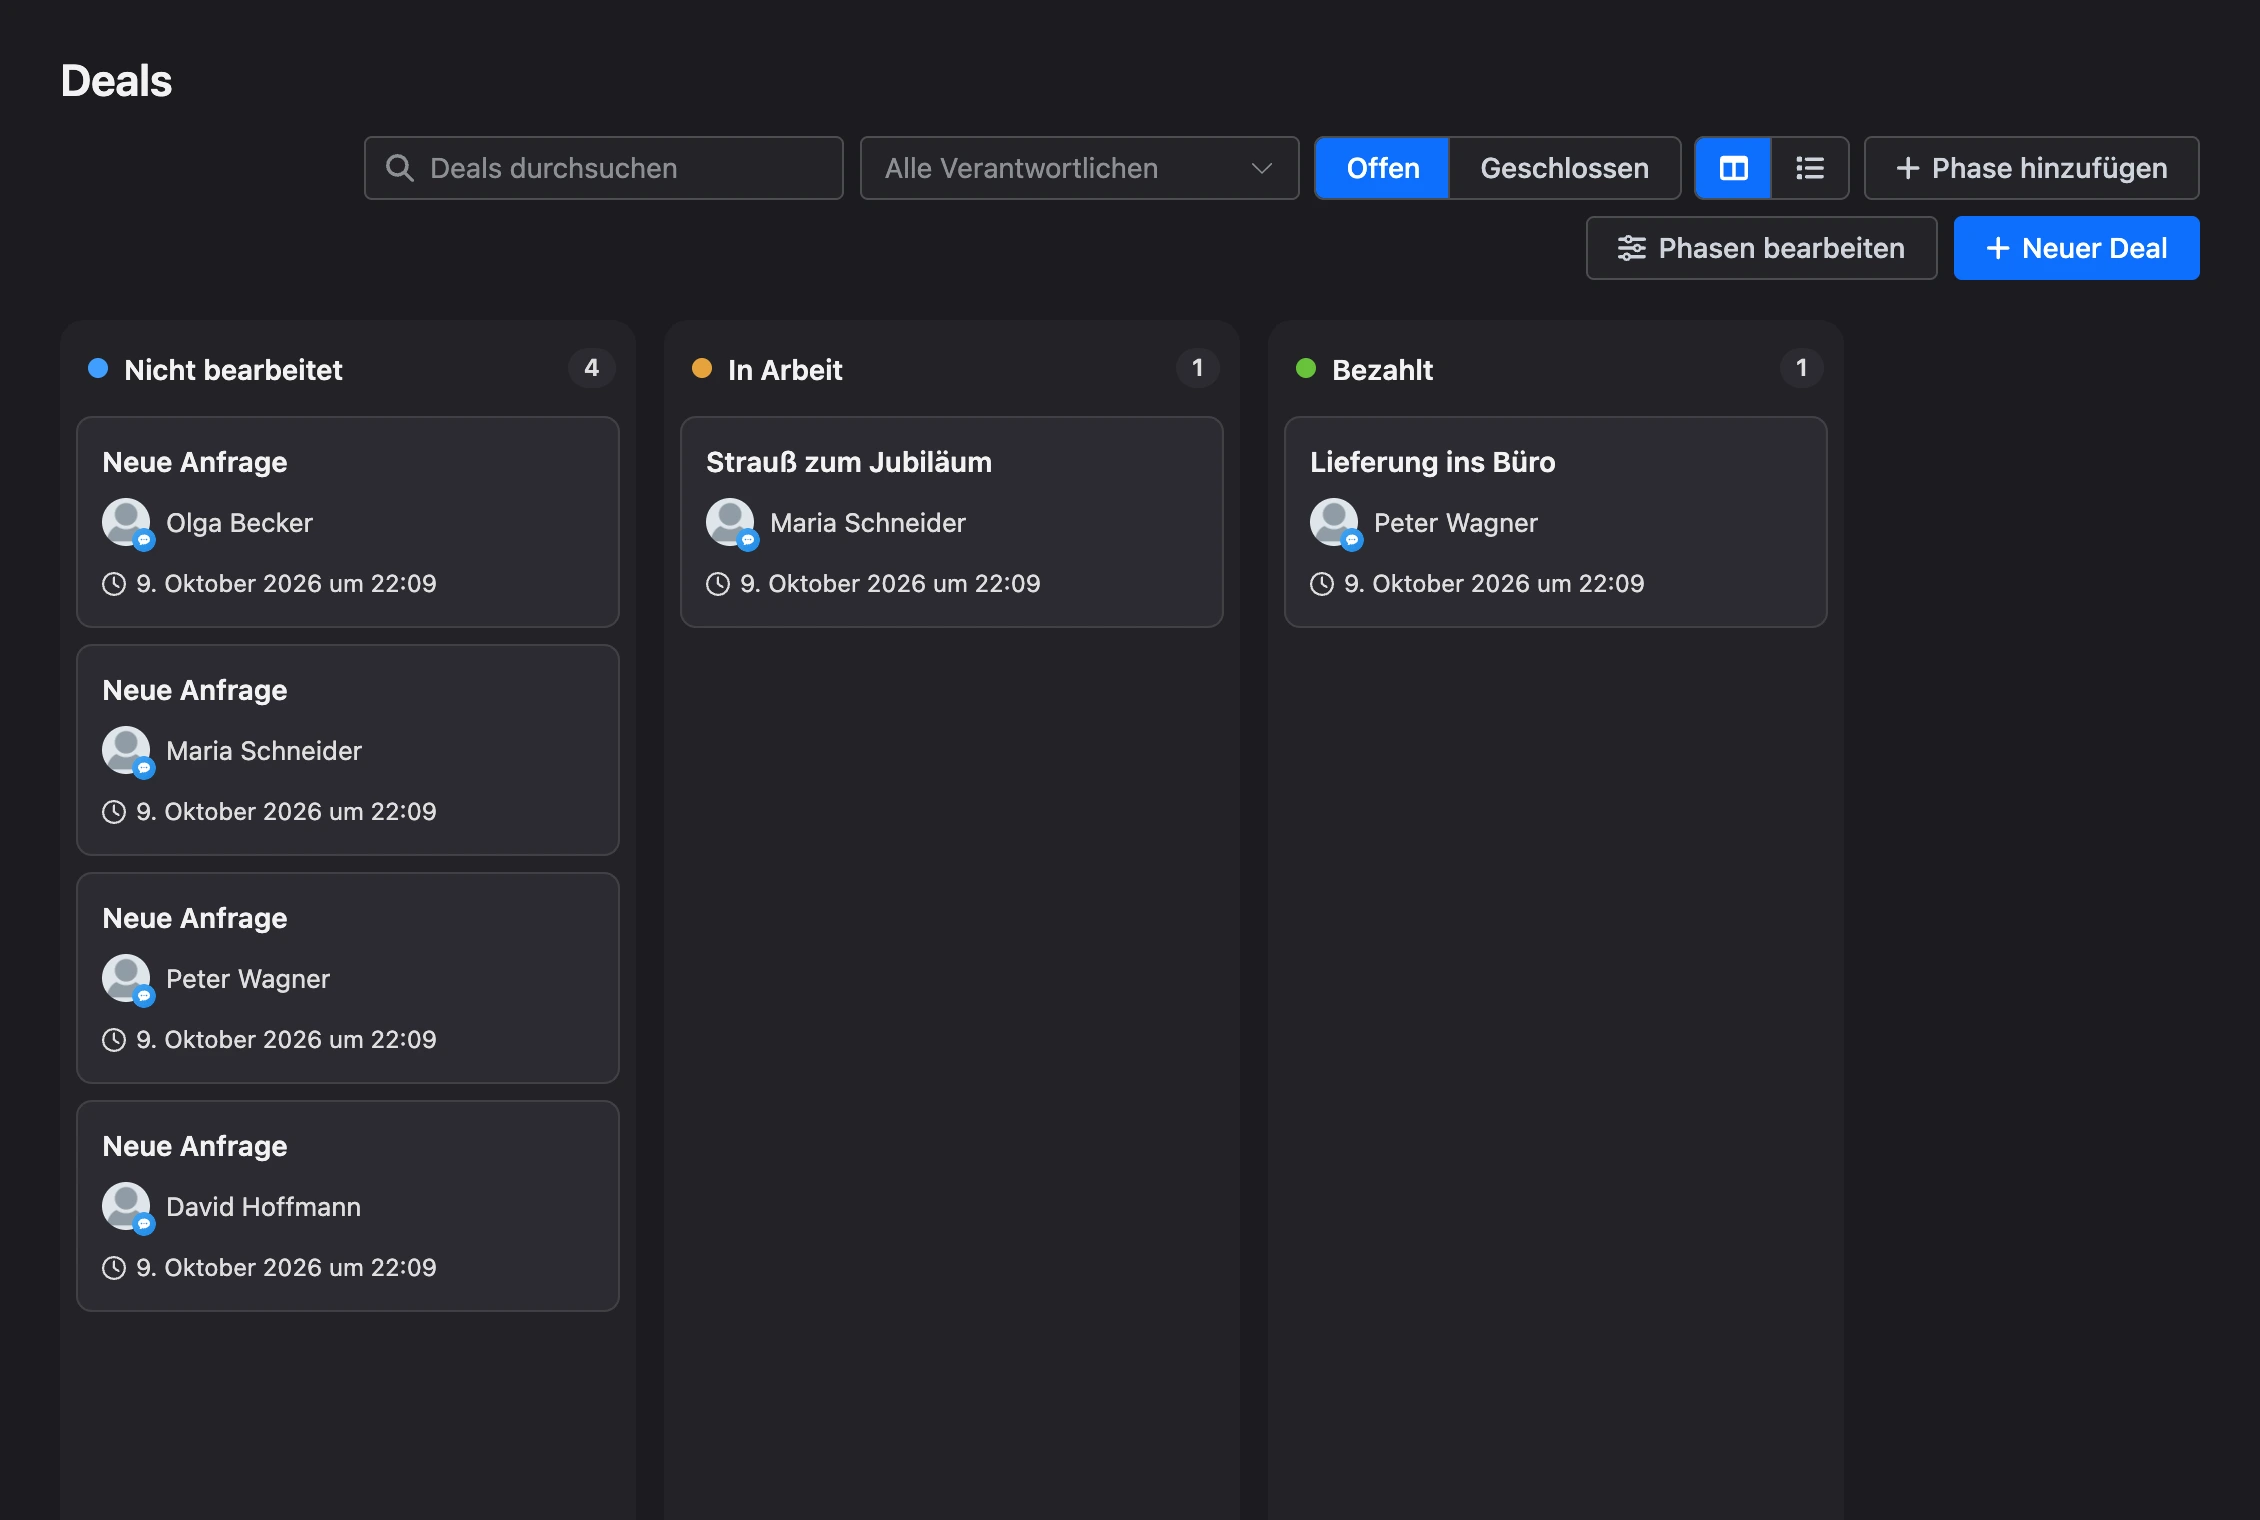2260x1520 pixels.
Task: Click Olga Becker's avatar icon
Action: (127, 522)
